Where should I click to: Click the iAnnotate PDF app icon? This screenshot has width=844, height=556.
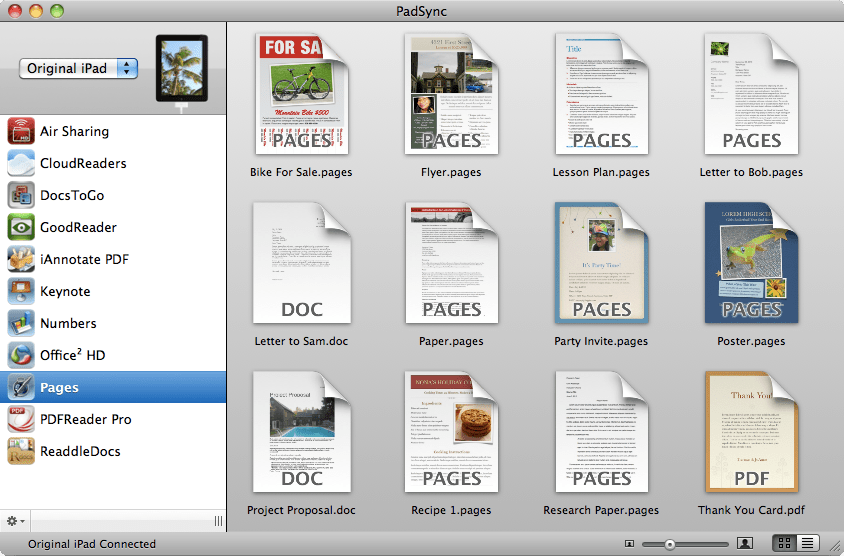[21, 259]
